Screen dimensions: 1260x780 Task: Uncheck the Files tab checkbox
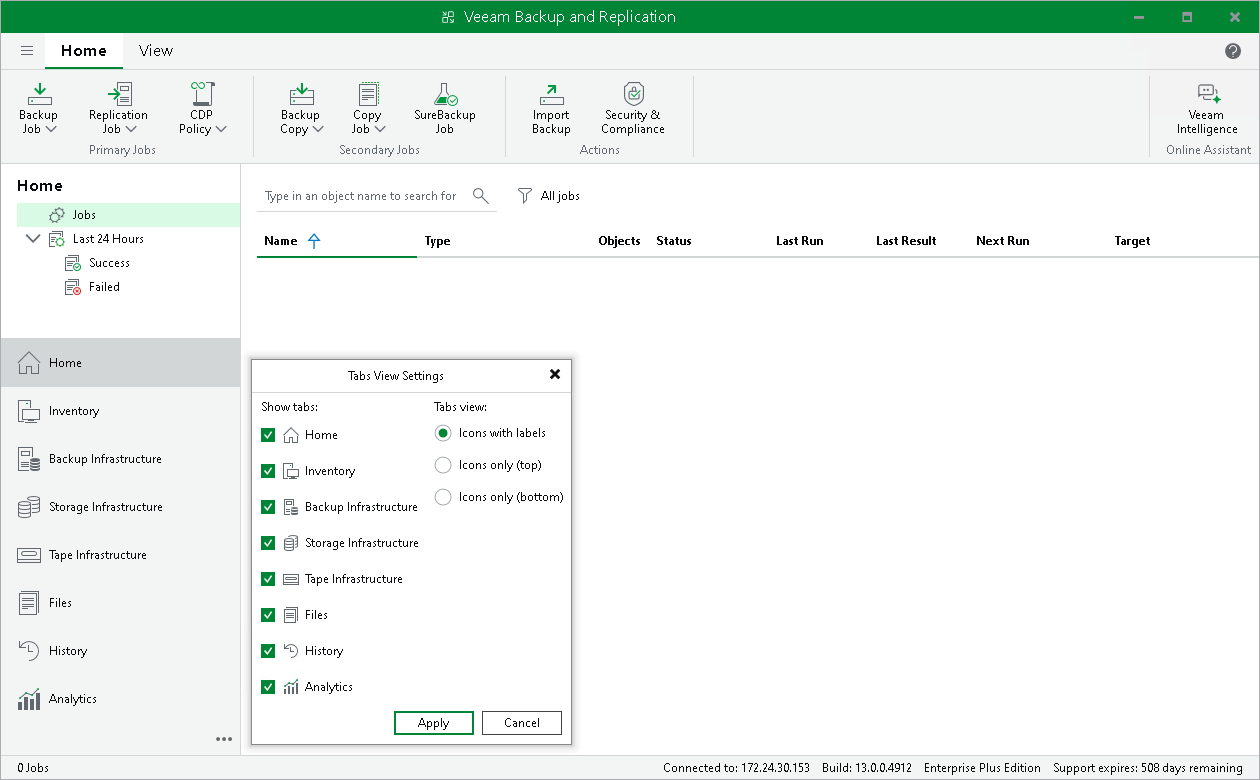268,615
